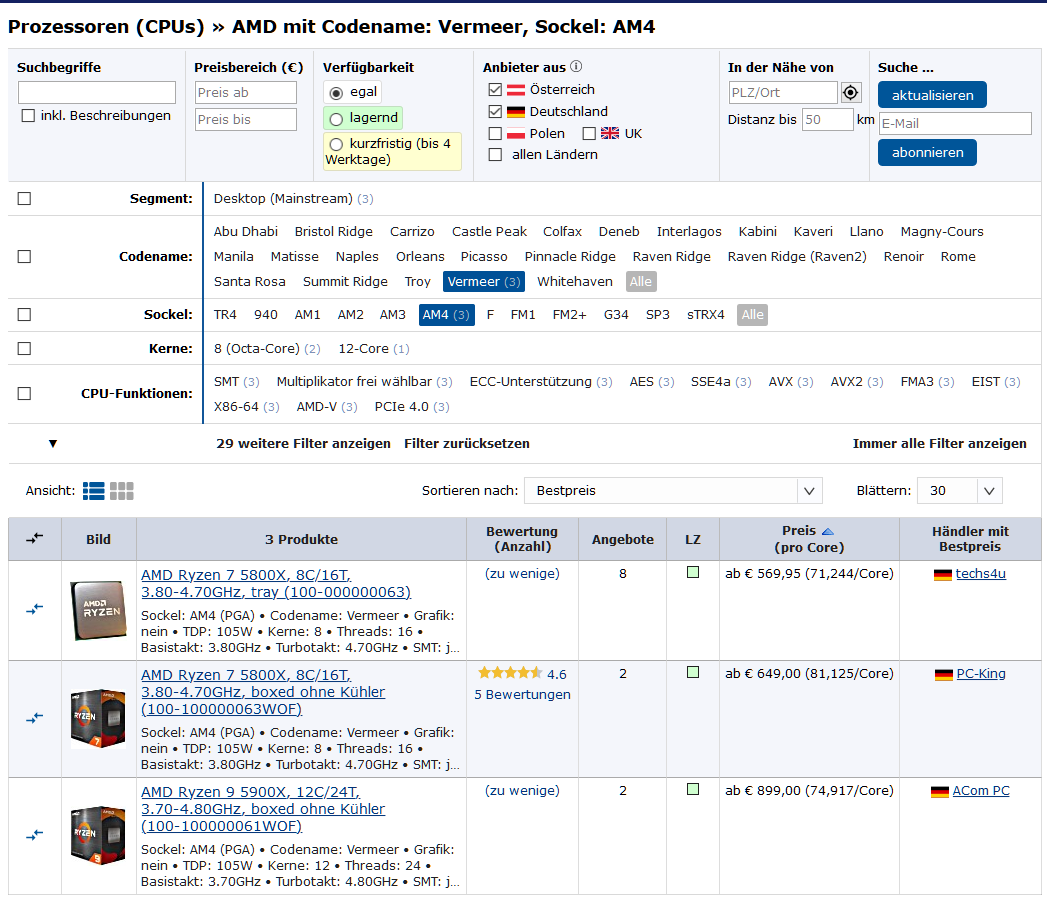Screen dimensions: 1047x920
Task: Open Ryzen 7 5800X tray chip thumbnail
Action: [98, 610]
